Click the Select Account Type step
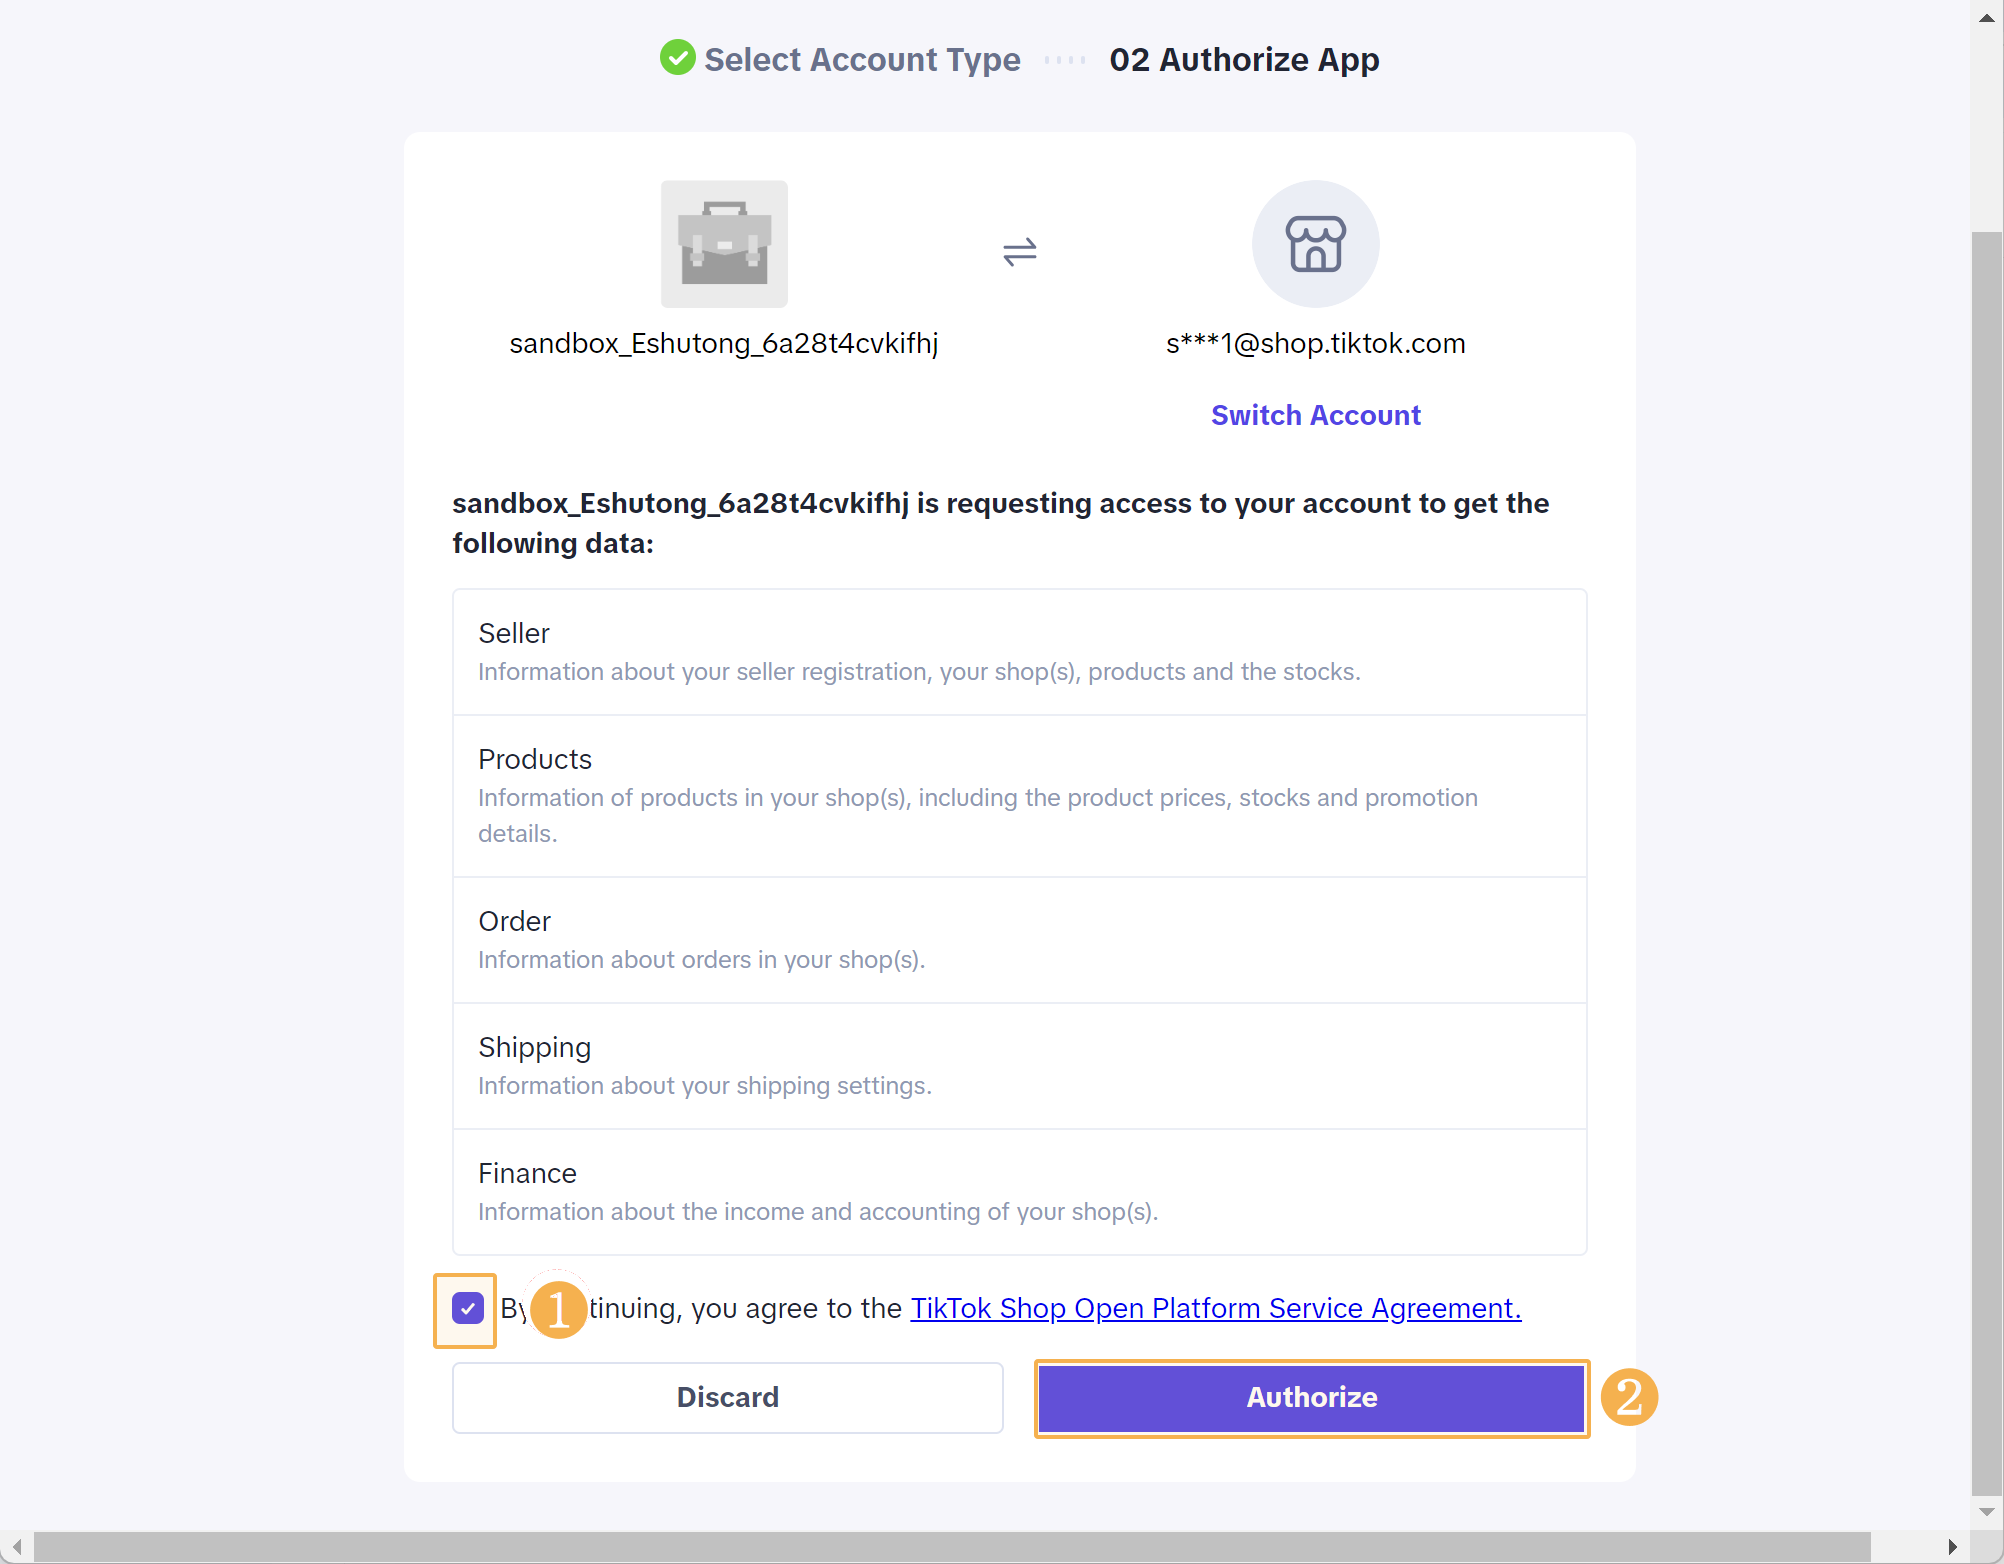This screenshot has width=2004, height=1564. pyautogui.click(x=861, y=60)
